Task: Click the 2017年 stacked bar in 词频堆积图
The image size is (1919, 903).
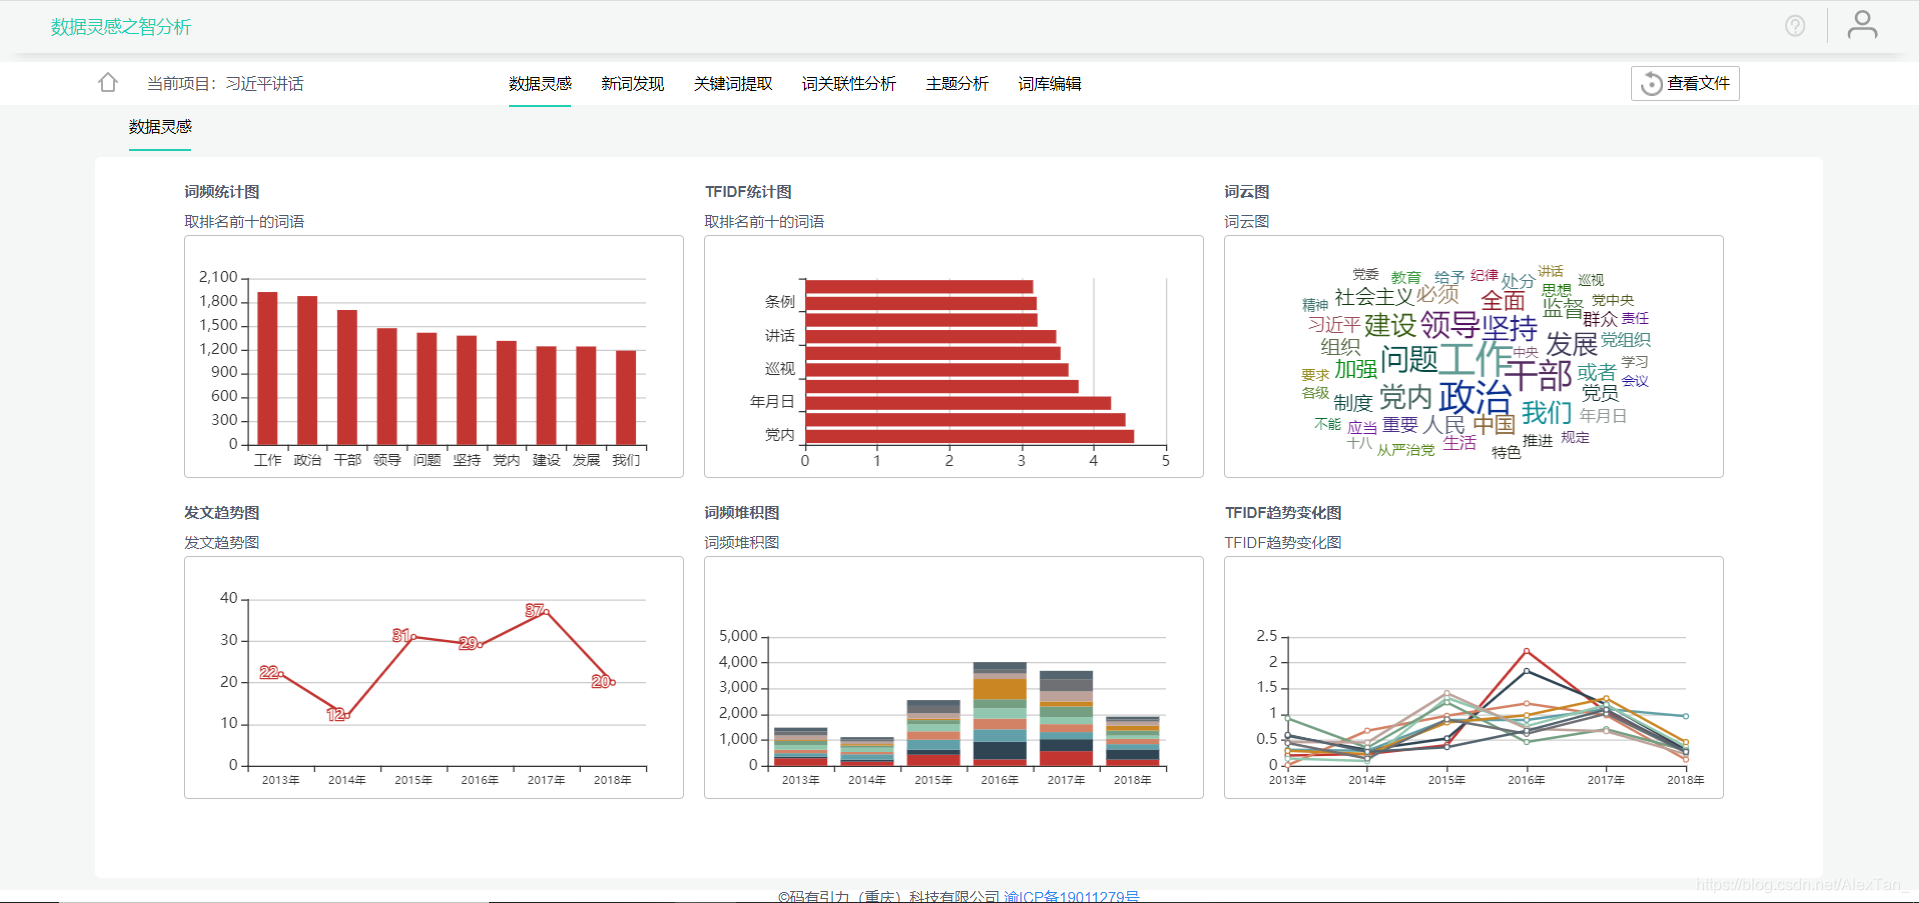Action: coord(1066,719)
